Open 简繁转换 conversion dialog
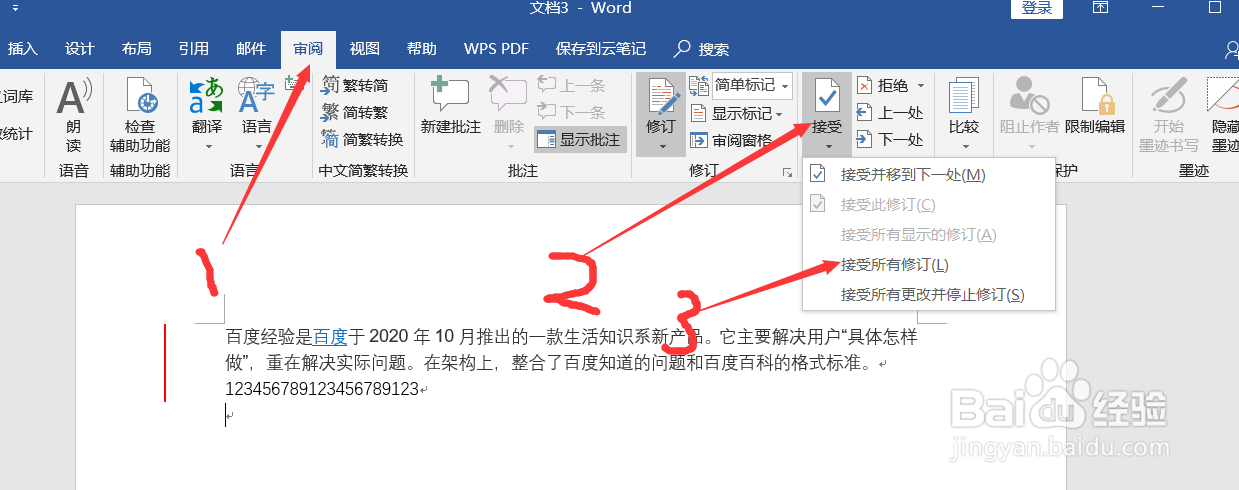Screen dimensions: 1239x490 click(x=362, y=139)
